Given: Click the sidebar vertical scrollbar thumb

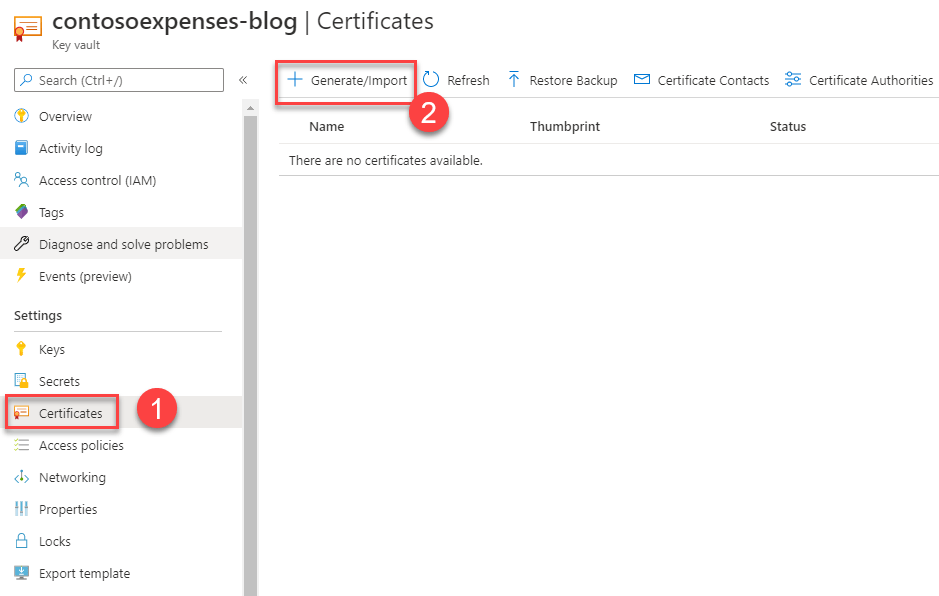Looking at the screenshot, I should point(250,356).
